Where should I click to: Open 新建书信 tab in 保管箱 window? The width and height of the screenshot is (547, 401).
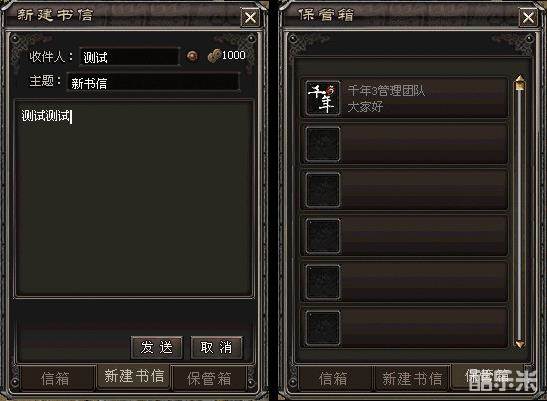click(x=412, y=378)
